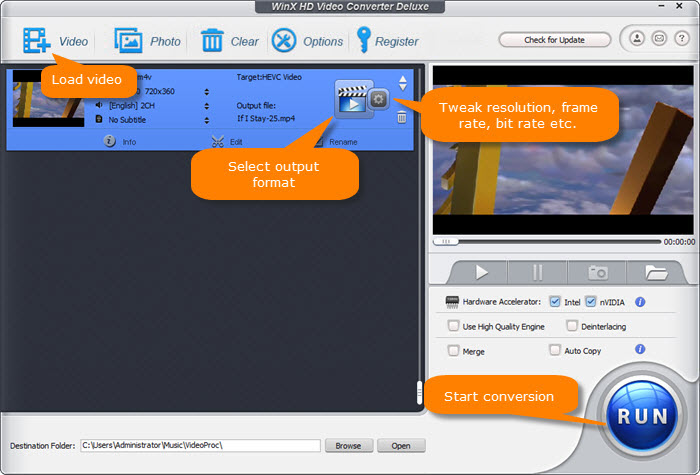The height and width of the screenshot is (475, 700).
Task: Play the preview video
Action: coord(480,272)
